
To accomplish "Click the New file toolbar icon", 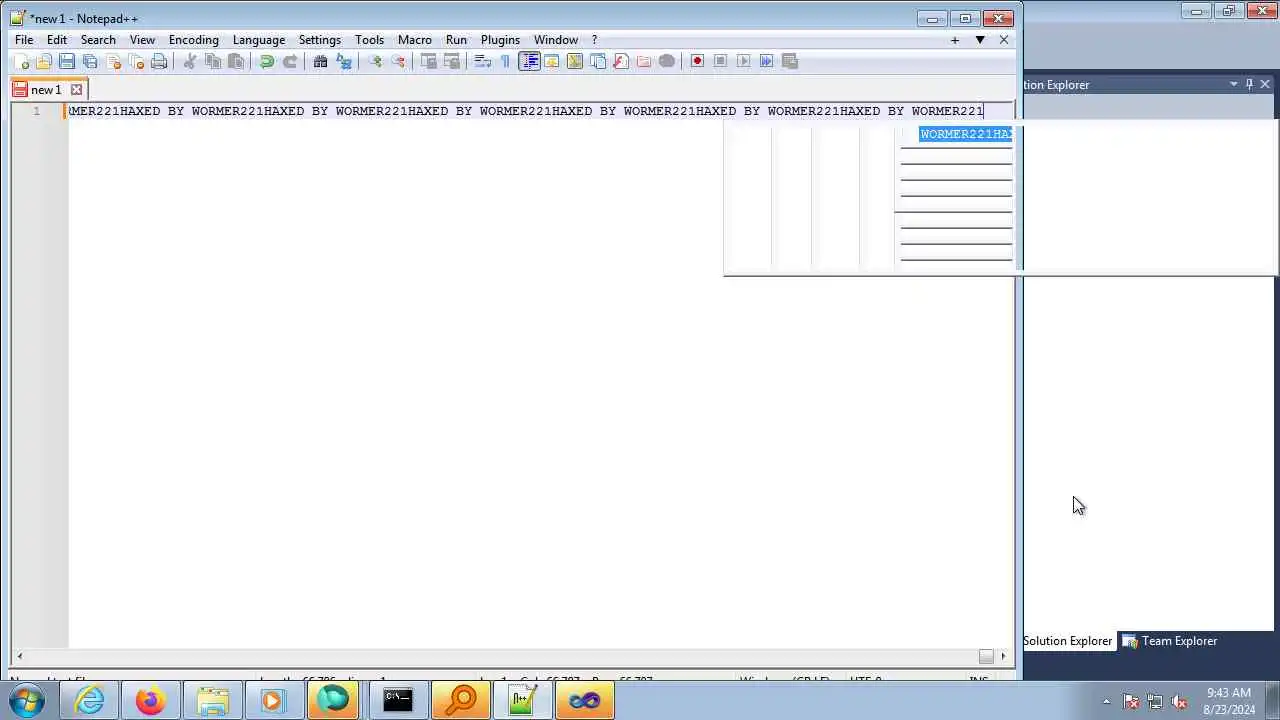I will pos(22,61).
